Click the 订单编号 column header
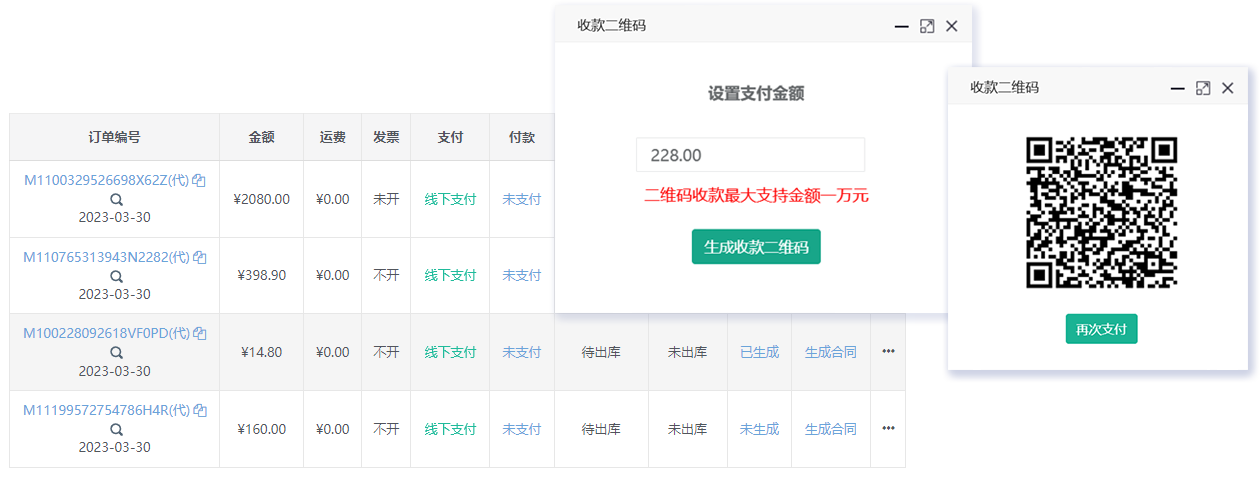 [114, 137]
